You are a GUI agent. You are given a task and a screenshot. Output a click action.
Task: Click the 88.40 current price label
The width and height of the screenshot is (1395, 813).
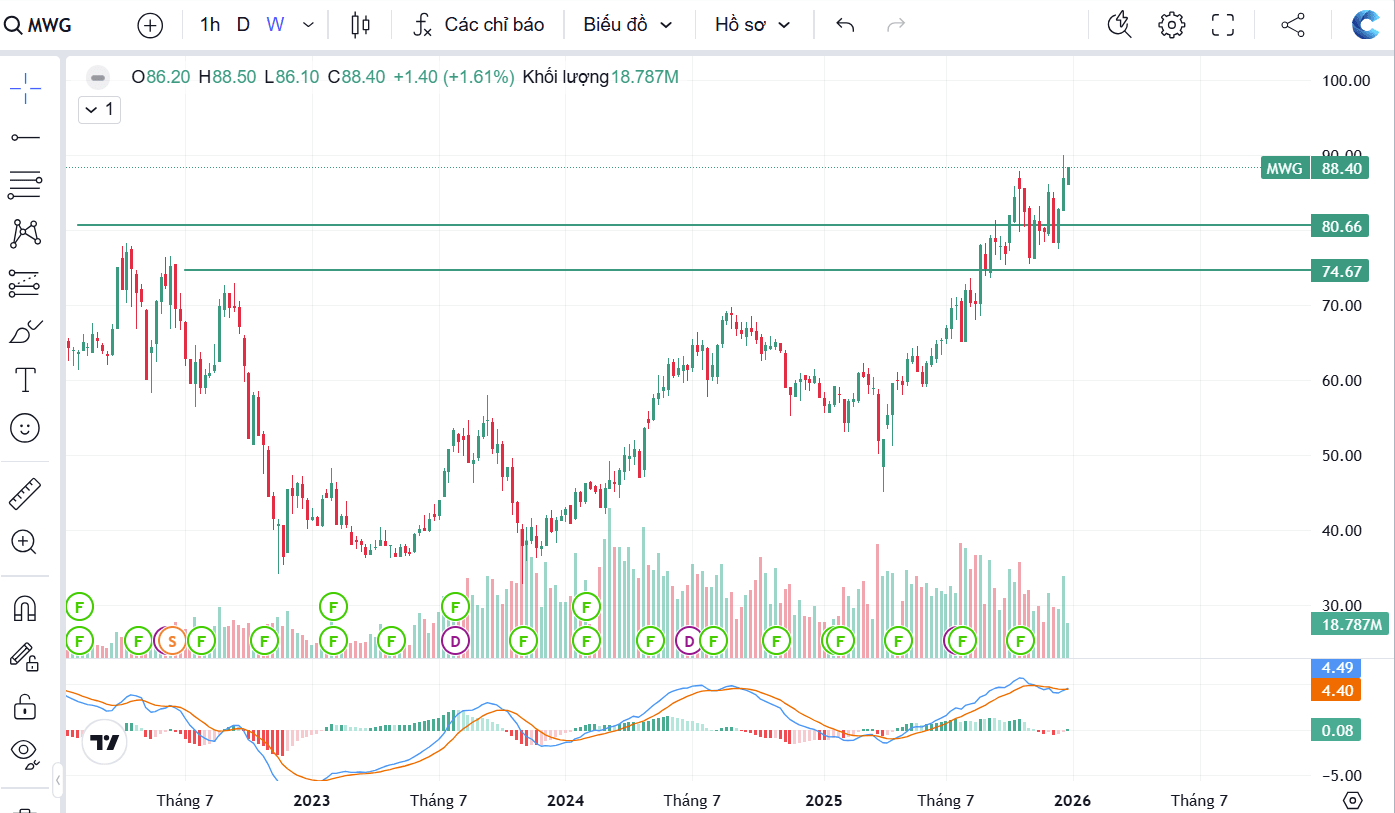click(1342, 168)
